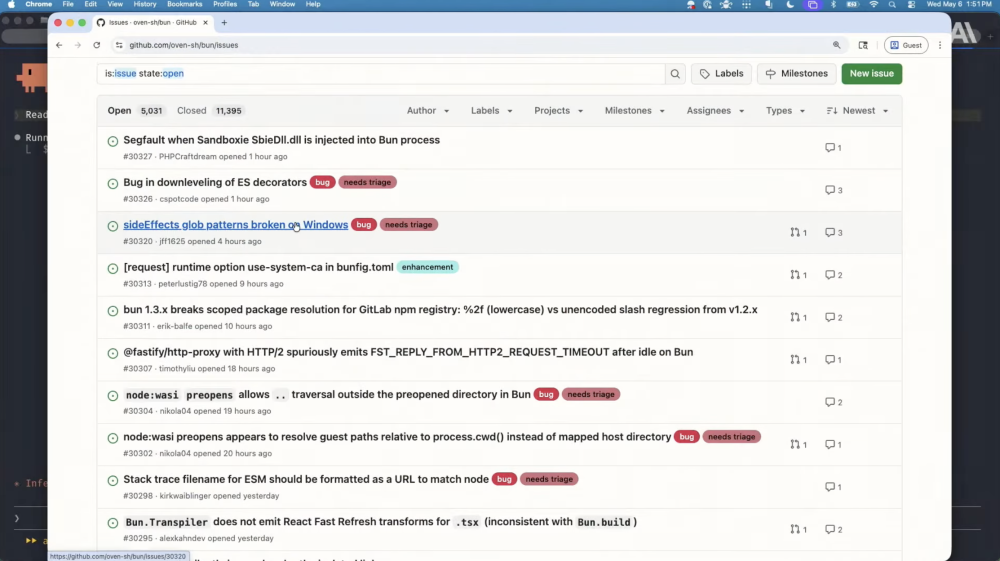Click enhancement label on use-system-ca issue
This screenshot has height=561, width=1000.
click(x=427, y=267)
